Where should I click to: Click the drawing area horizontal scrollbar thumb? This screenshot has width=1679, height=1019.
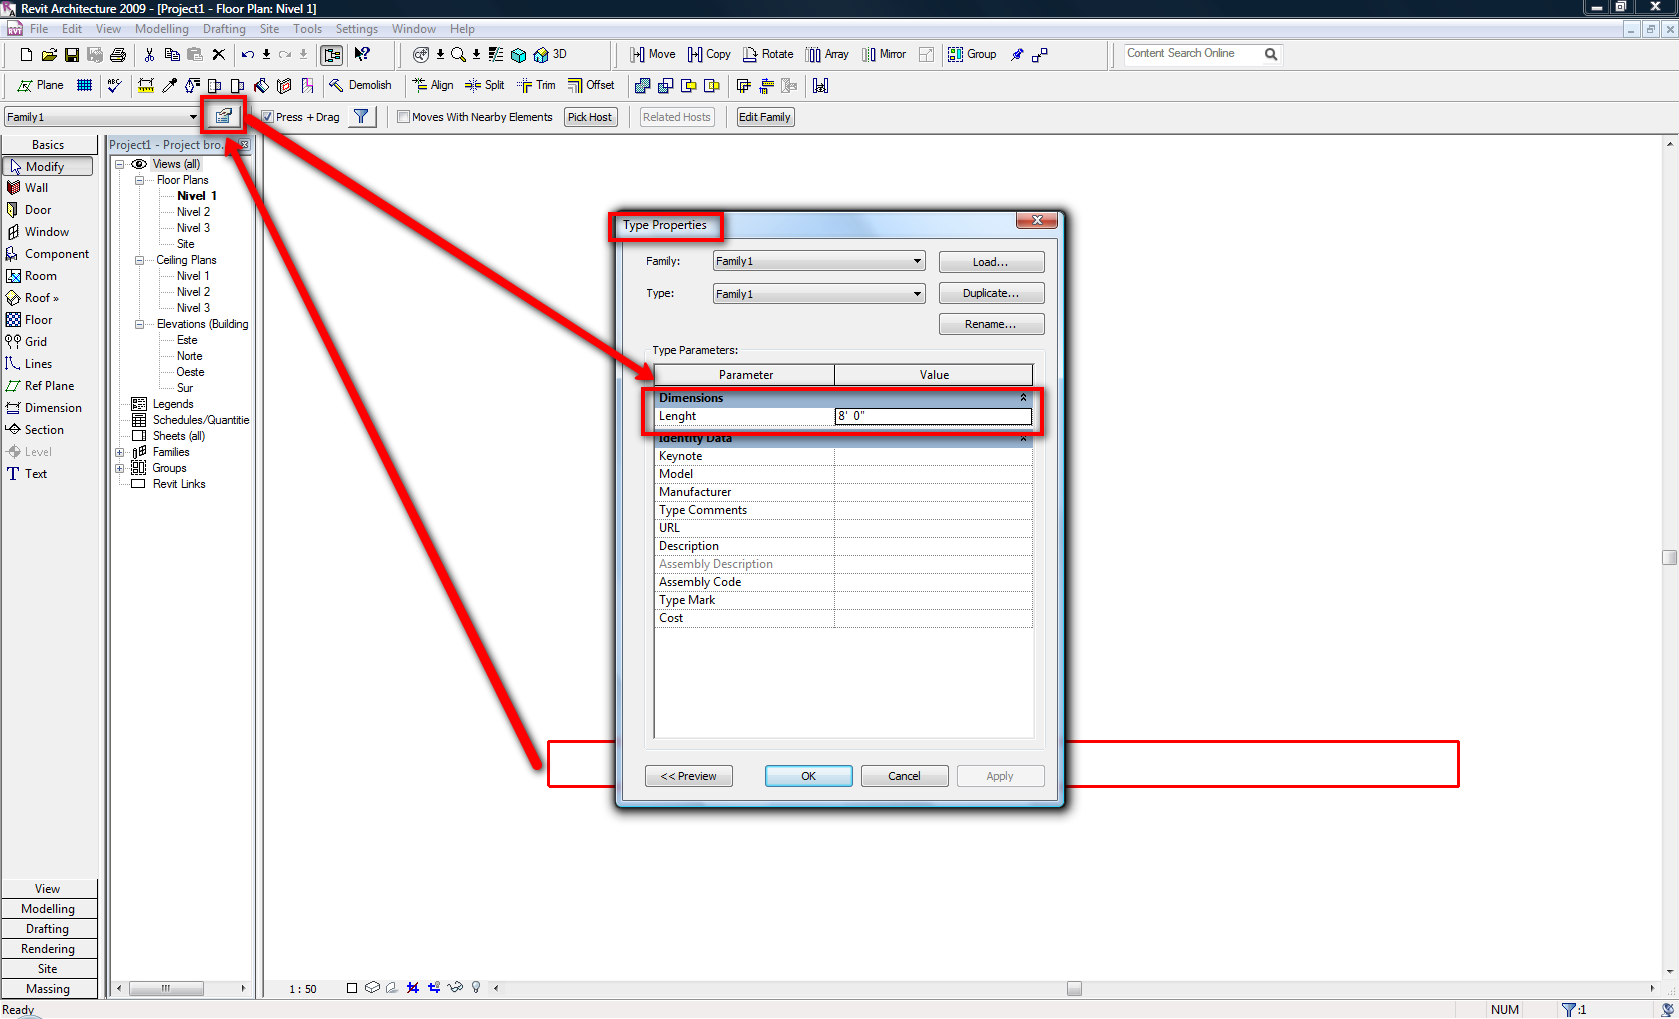point(1074,988)
